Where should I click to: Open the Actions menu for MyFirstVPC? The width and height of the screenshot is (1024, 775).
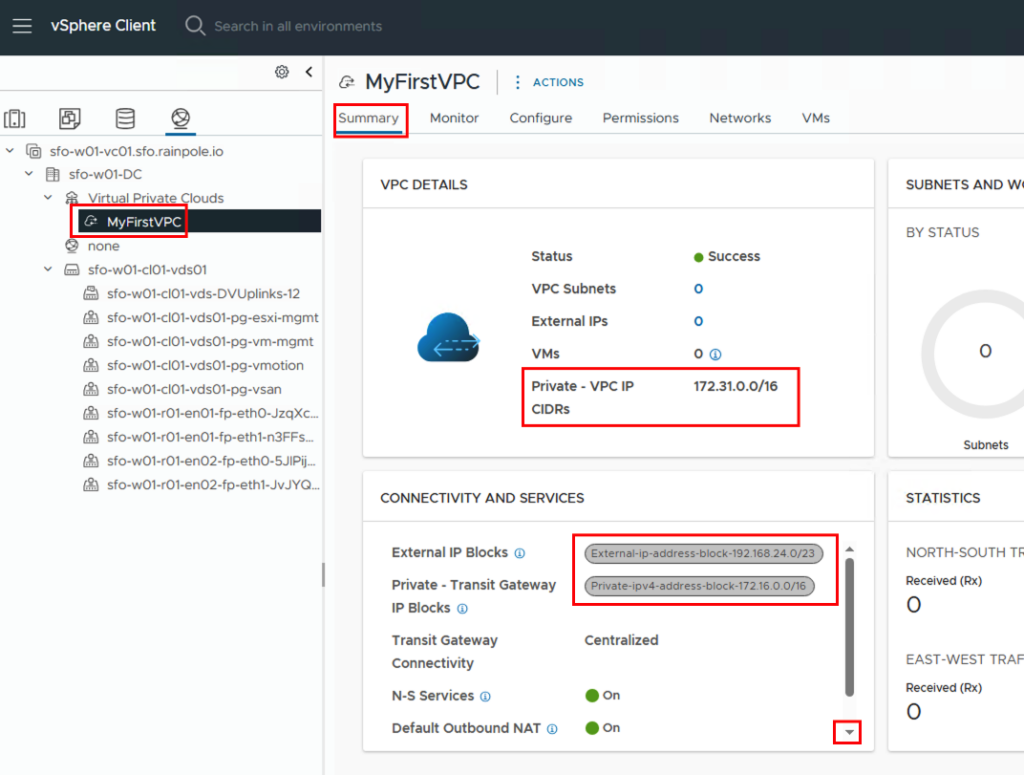[549, 82]
